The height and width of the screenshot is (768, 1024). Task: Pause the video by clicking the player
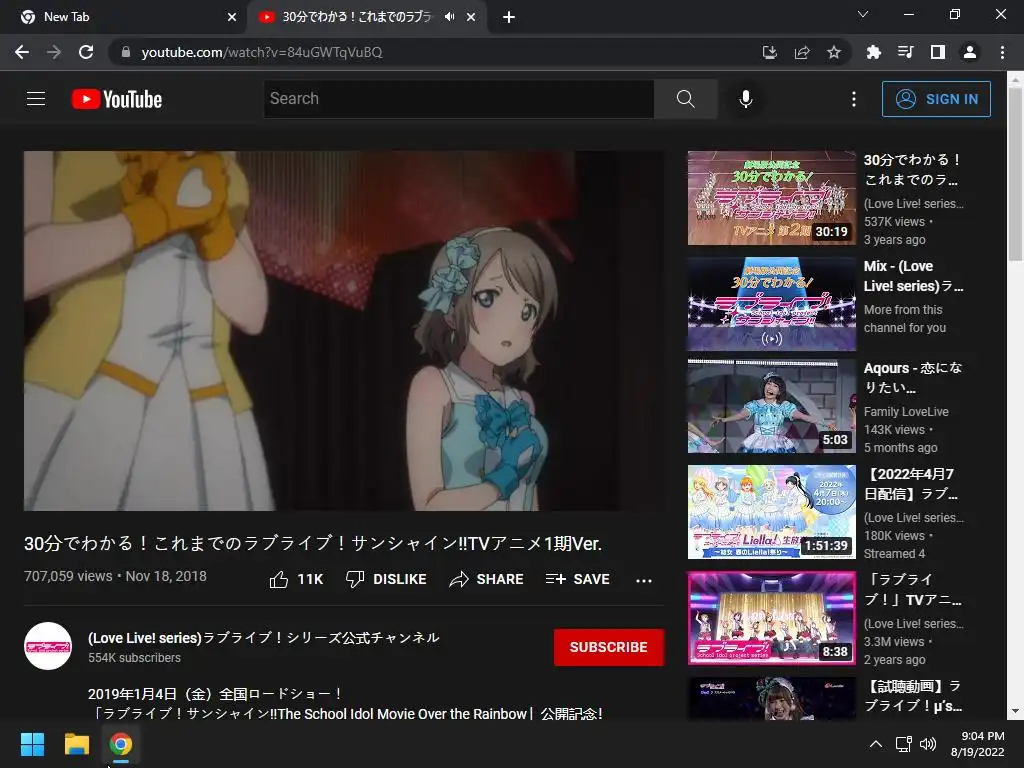click(x=344, y=330)
